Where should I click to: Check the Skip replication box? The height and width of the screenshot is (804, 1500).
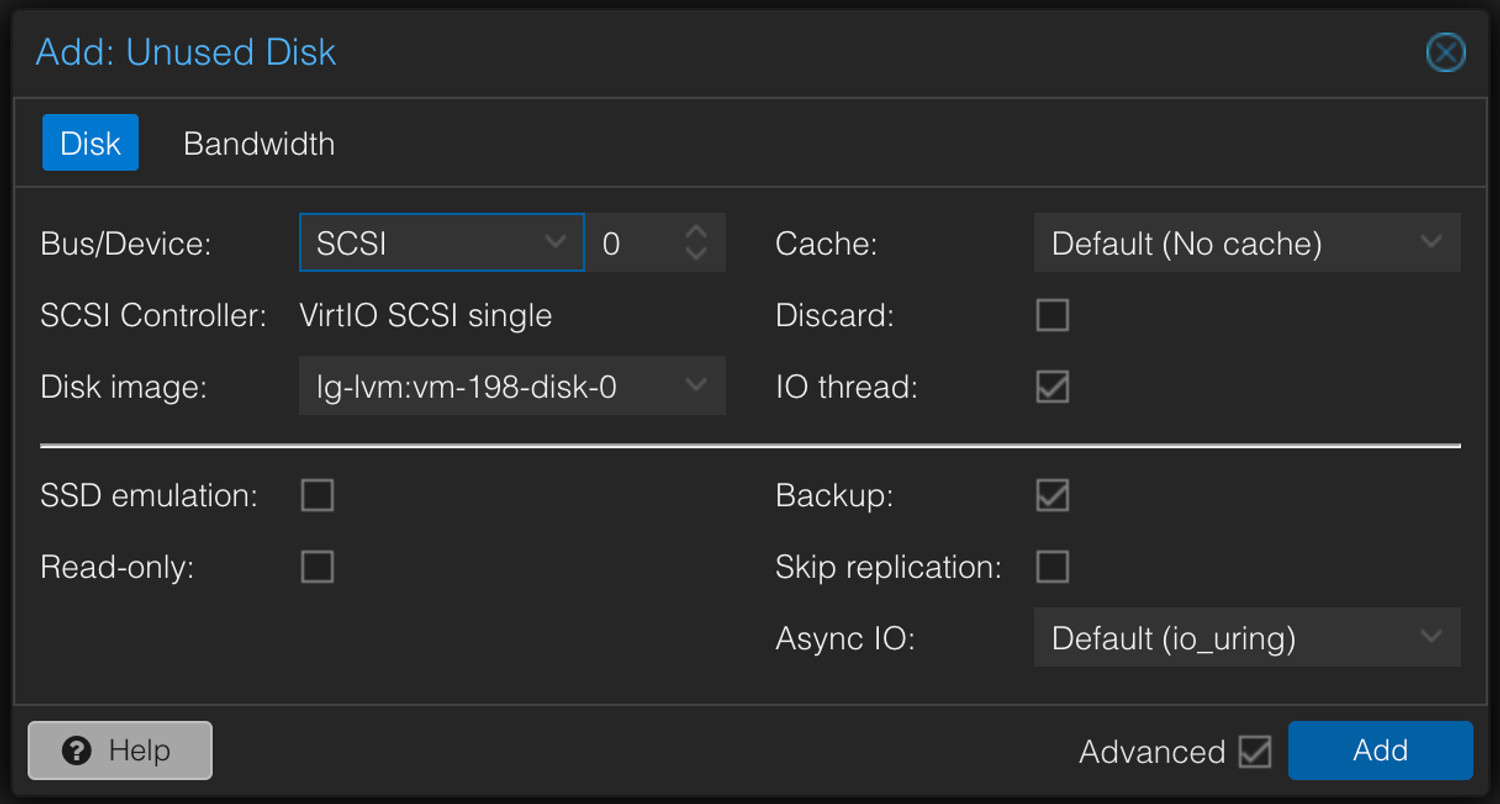tap(1052, 567)
